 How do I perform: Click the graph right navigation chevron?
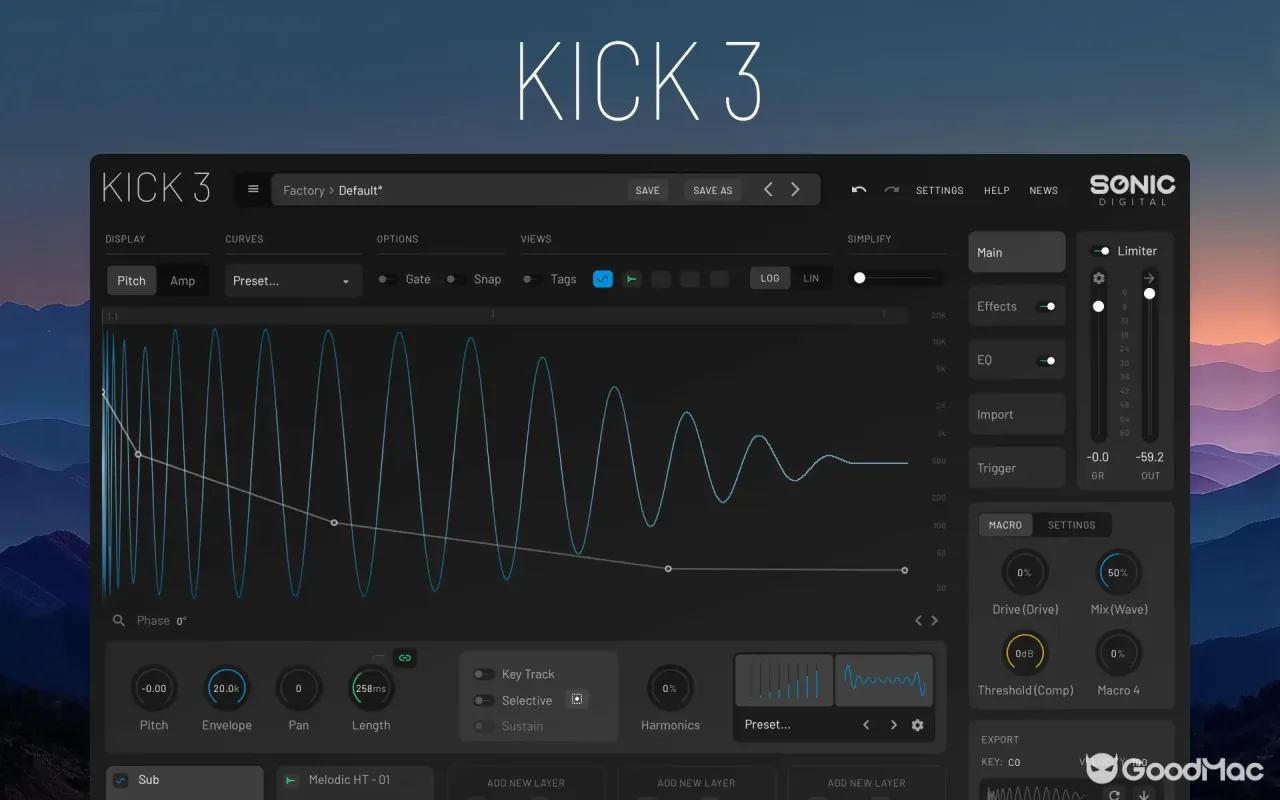coord(935,621)
